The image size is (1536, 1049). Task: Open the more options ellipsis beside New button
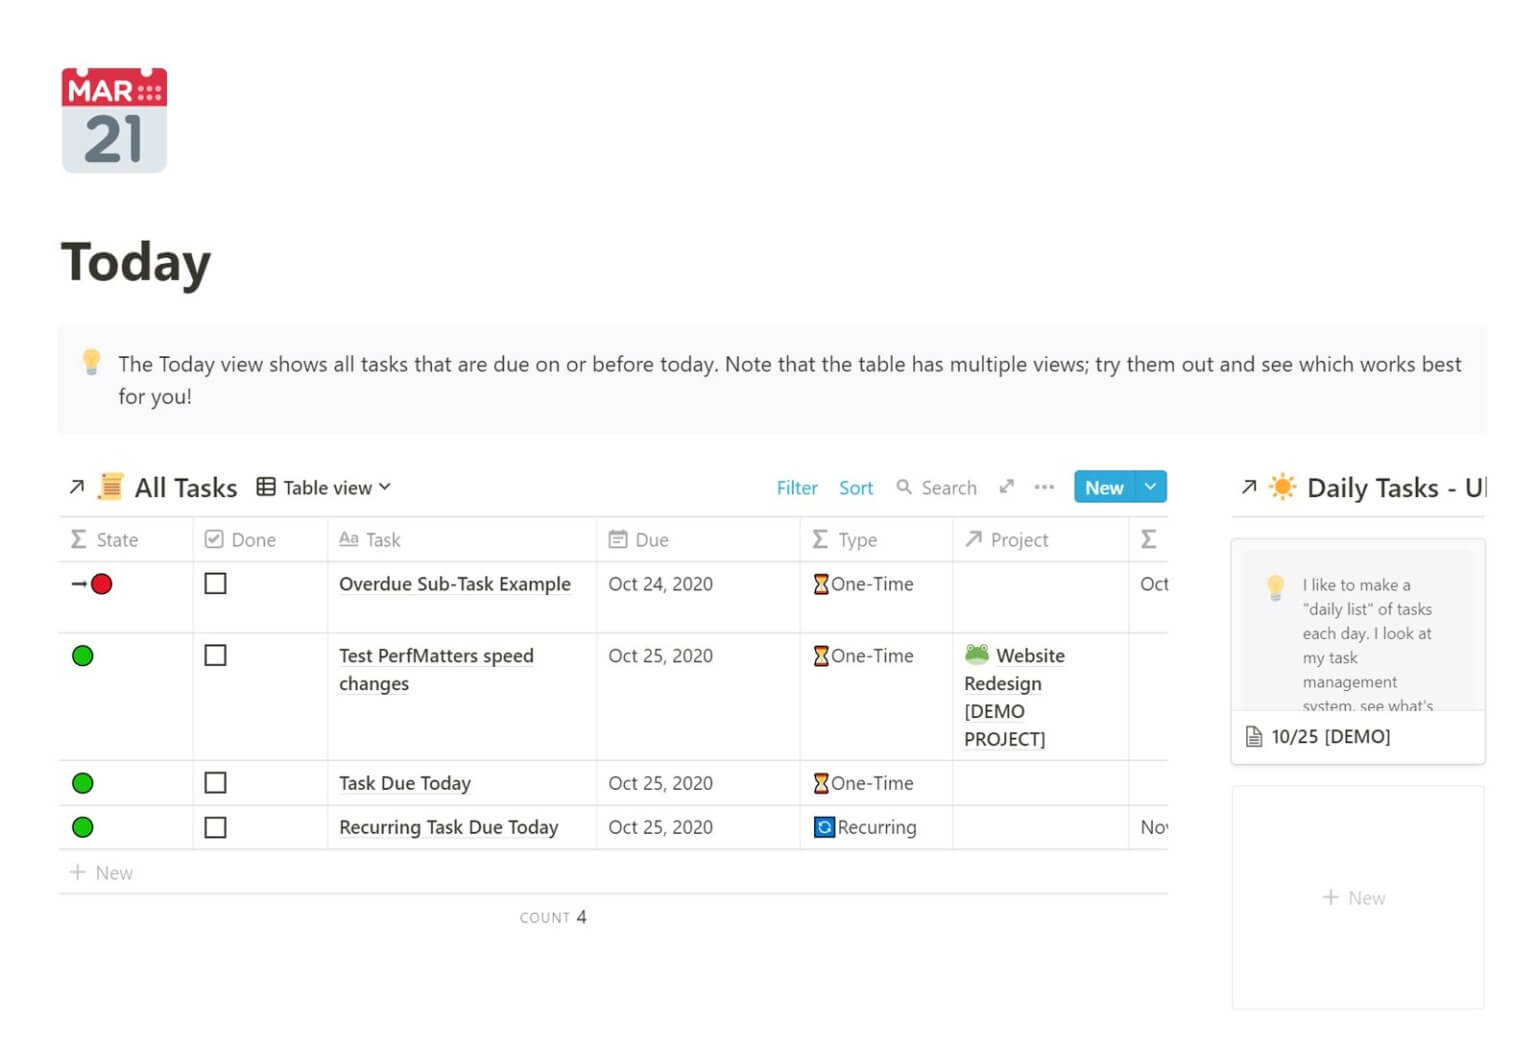coord(1044,487)
